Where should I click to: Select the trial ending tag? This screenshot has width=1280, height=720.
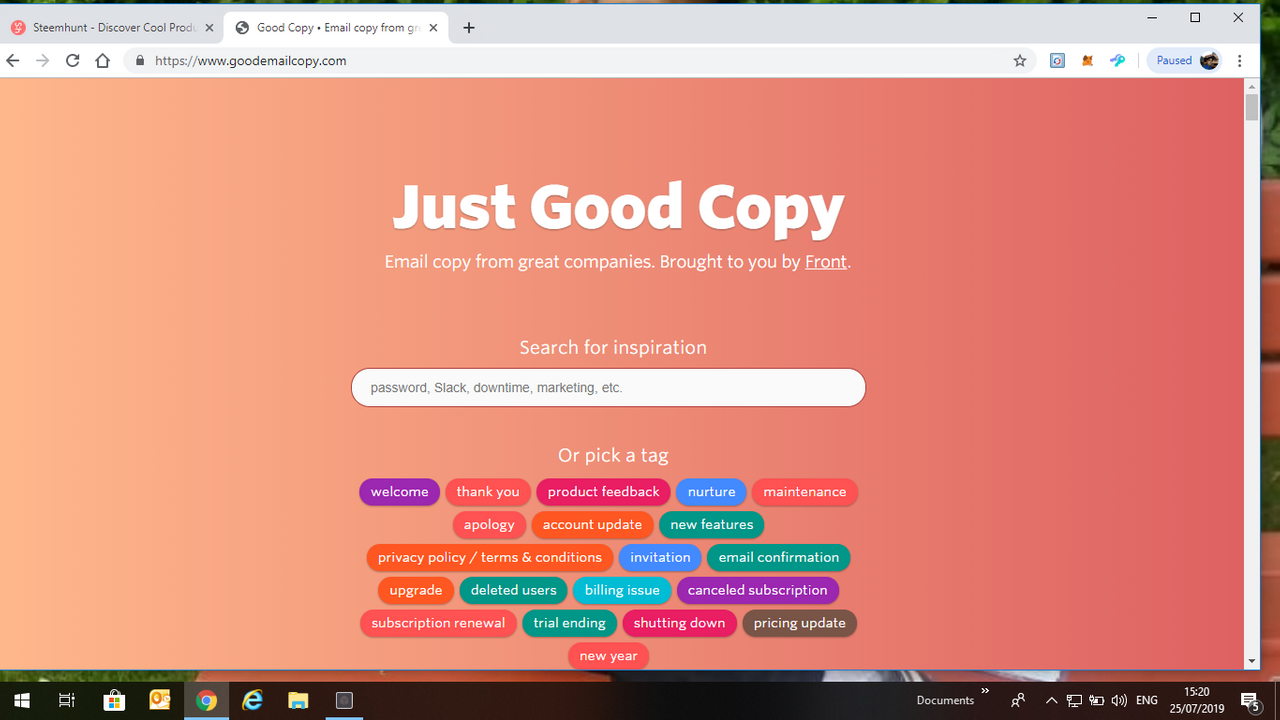[569, 624]
